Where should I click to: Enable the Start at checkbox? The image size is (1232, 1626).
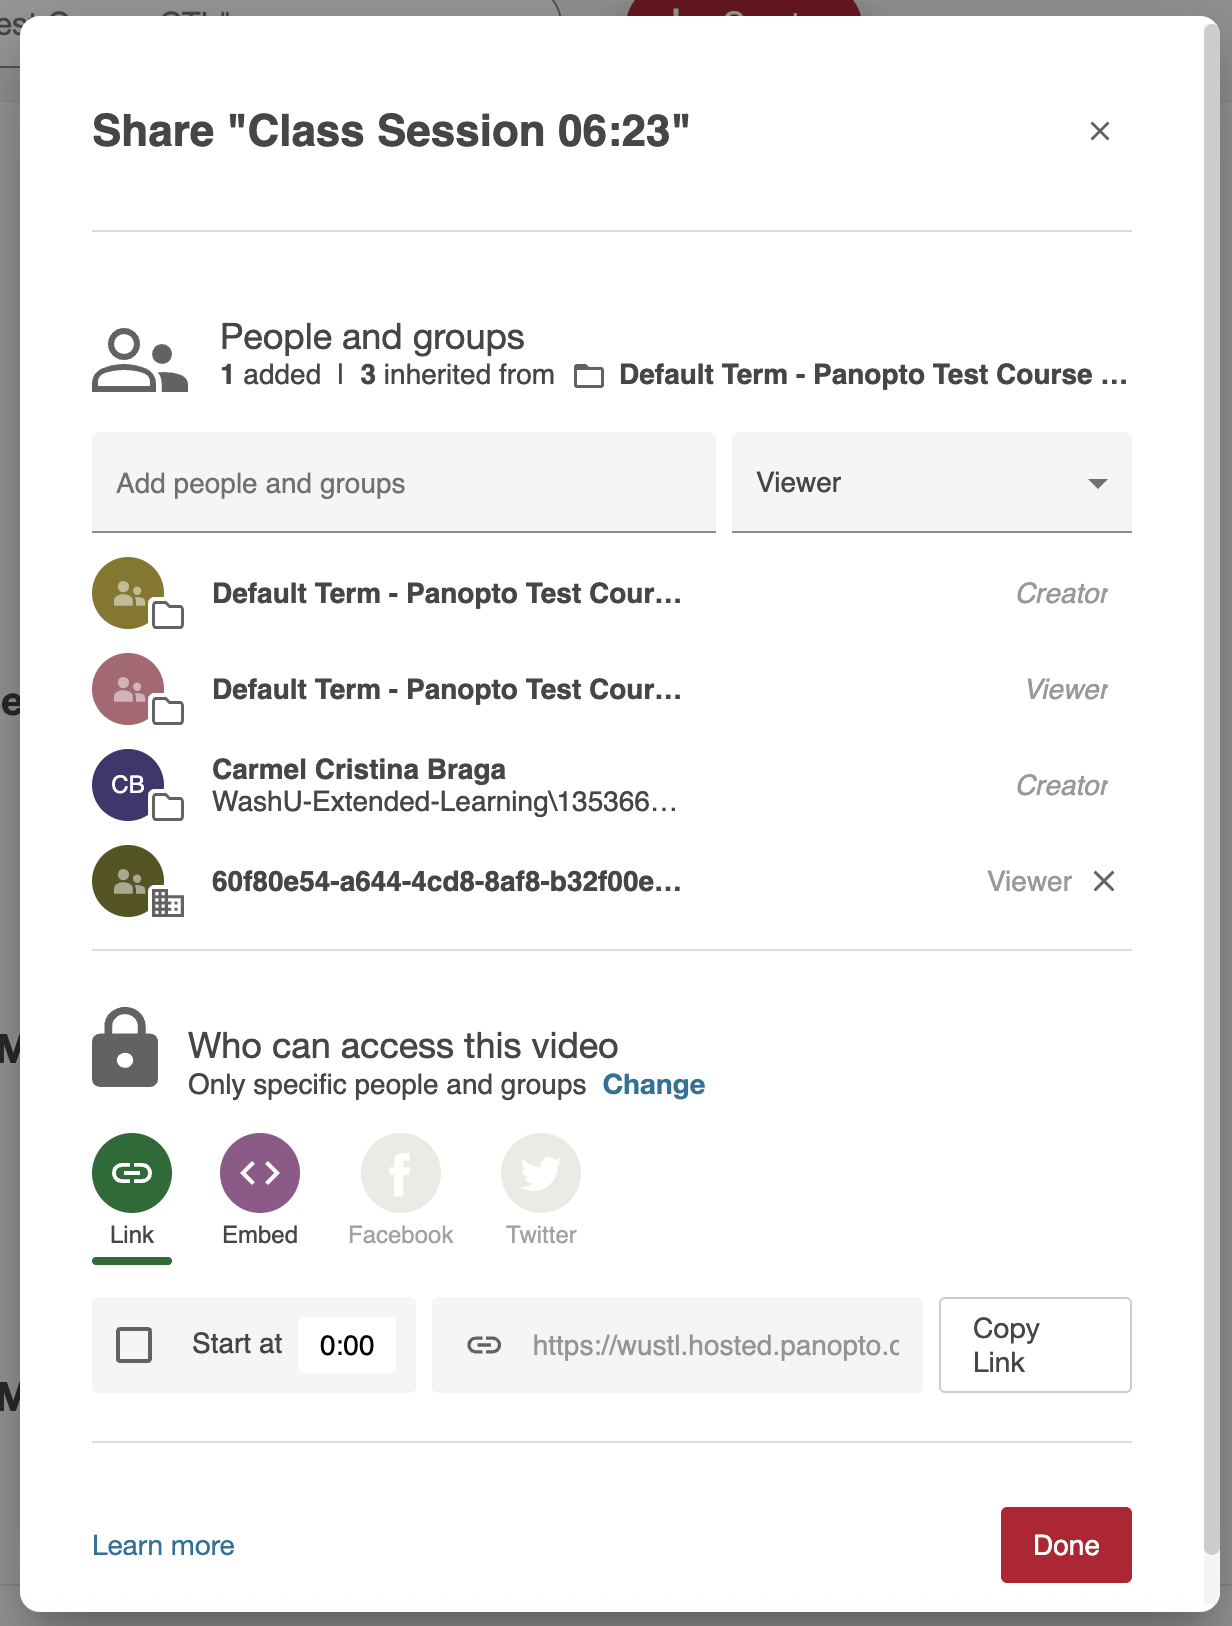pos(134,1345)
